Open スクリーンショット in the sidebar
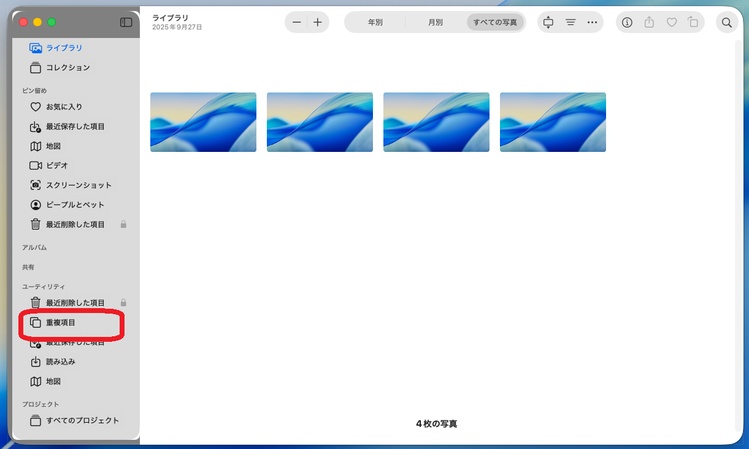Screen dimensions: 749x449 click(78, 185)
